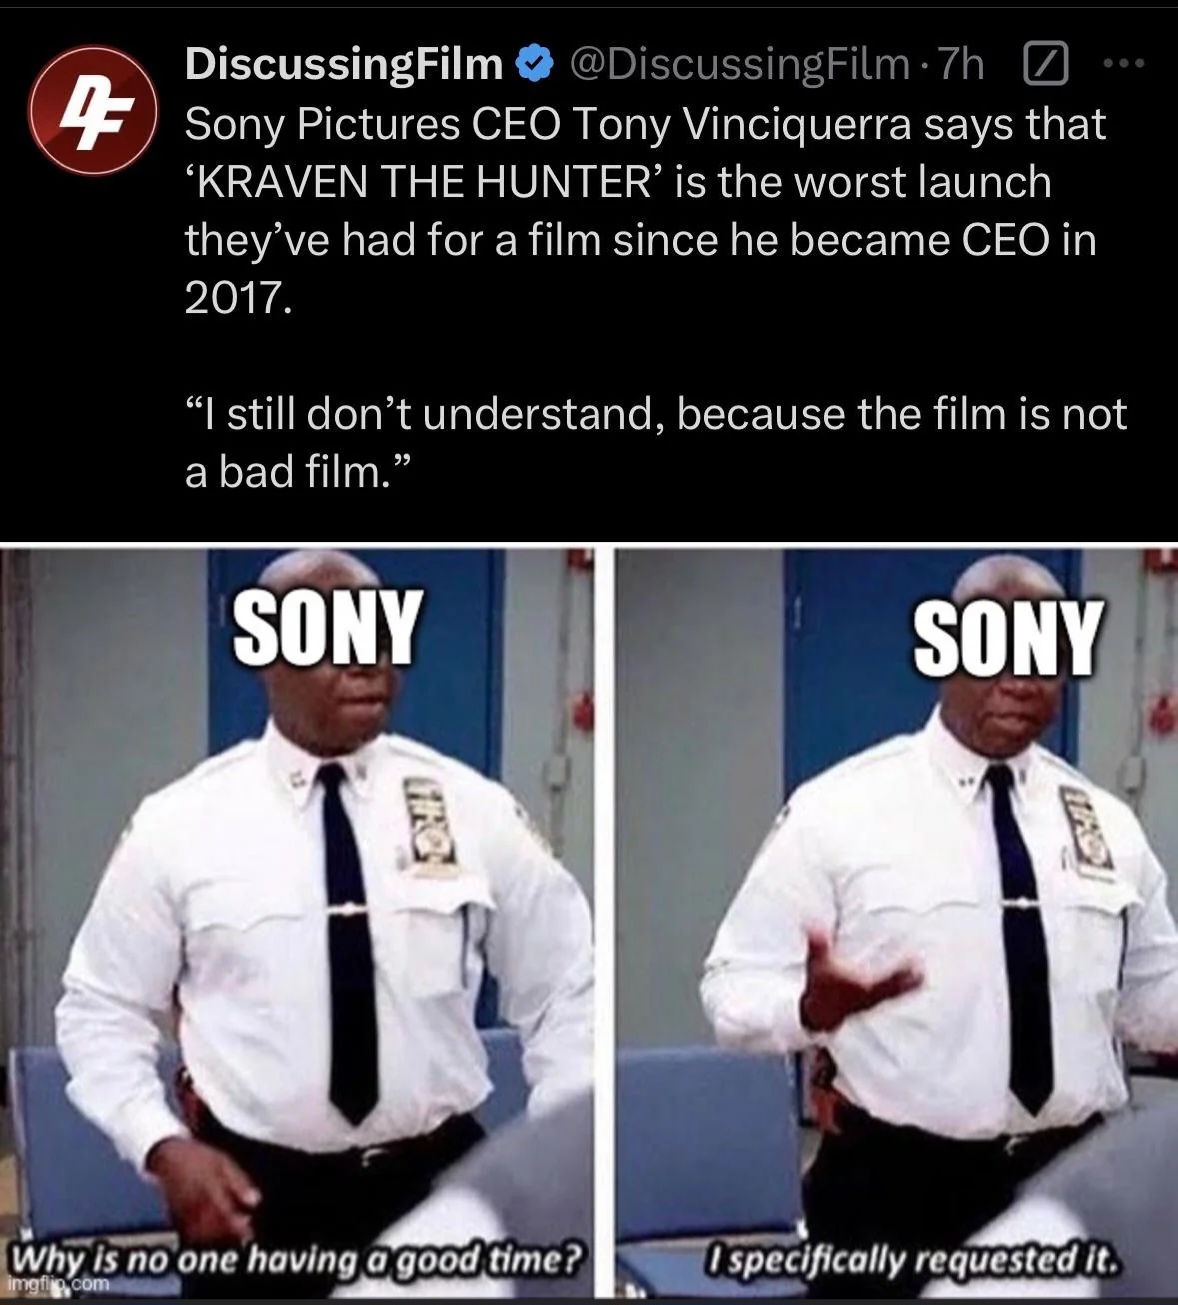
Task: Click the 'Why is no one having a good time?' subtitle
Action: 295,1256
